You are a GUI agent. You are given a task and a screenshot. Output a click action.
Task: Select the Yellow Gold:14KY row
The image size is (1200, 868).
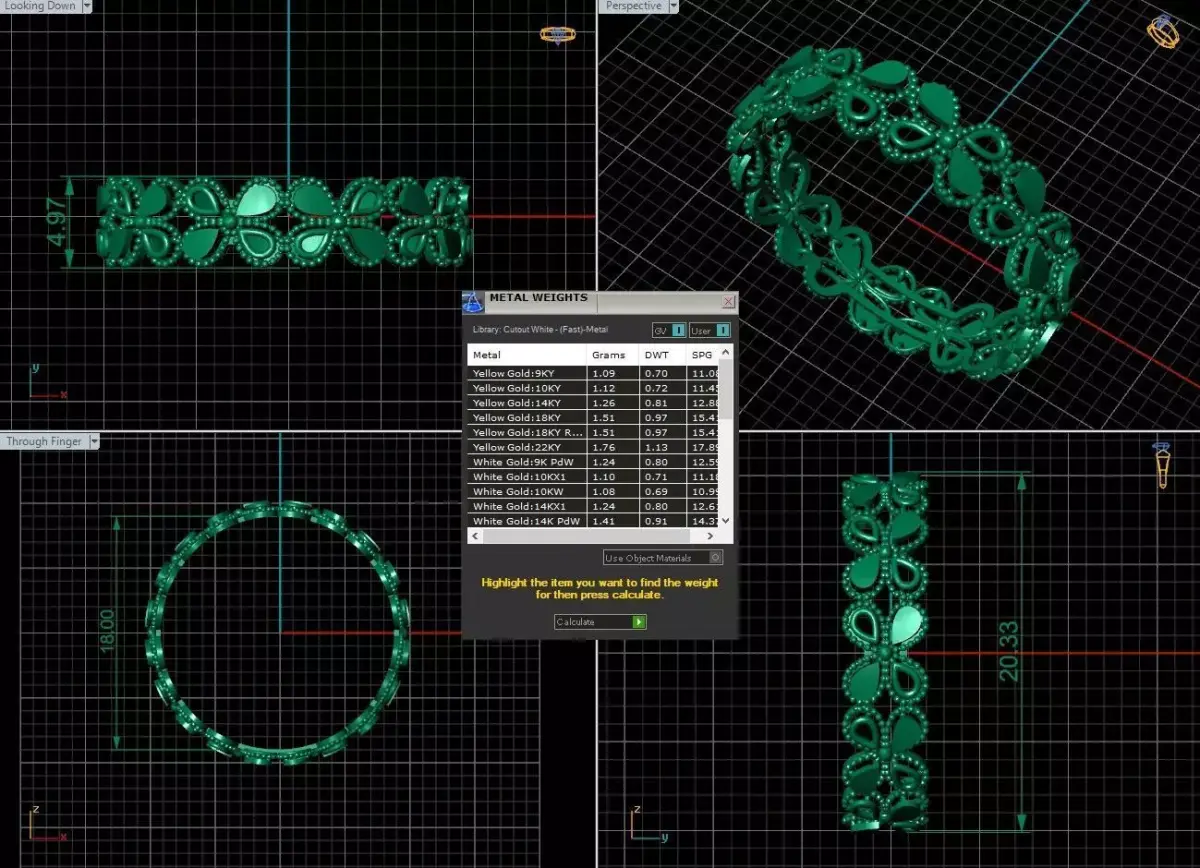point(594,403)
